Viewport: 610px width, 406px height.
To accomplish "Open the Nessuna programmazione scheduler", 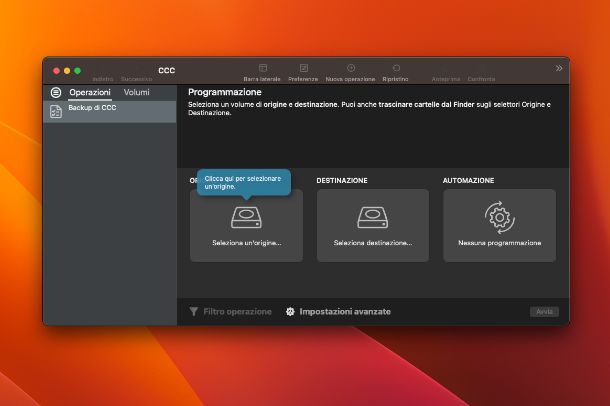I will tap(500, 226).
